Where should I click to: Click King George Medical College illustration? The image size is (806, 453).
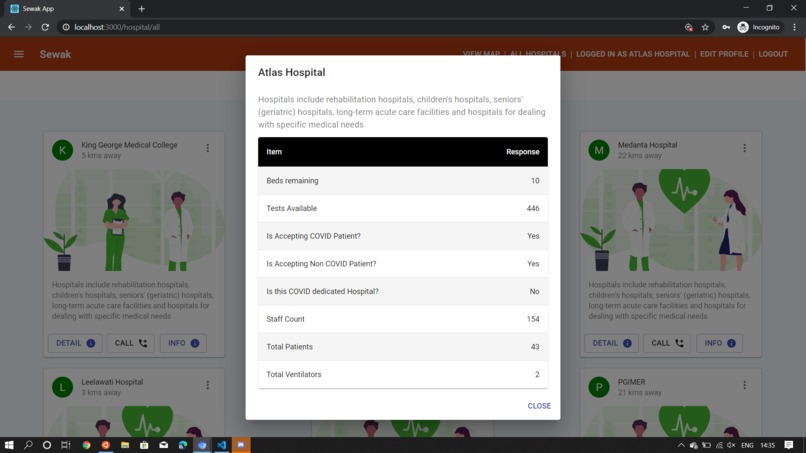134,220
